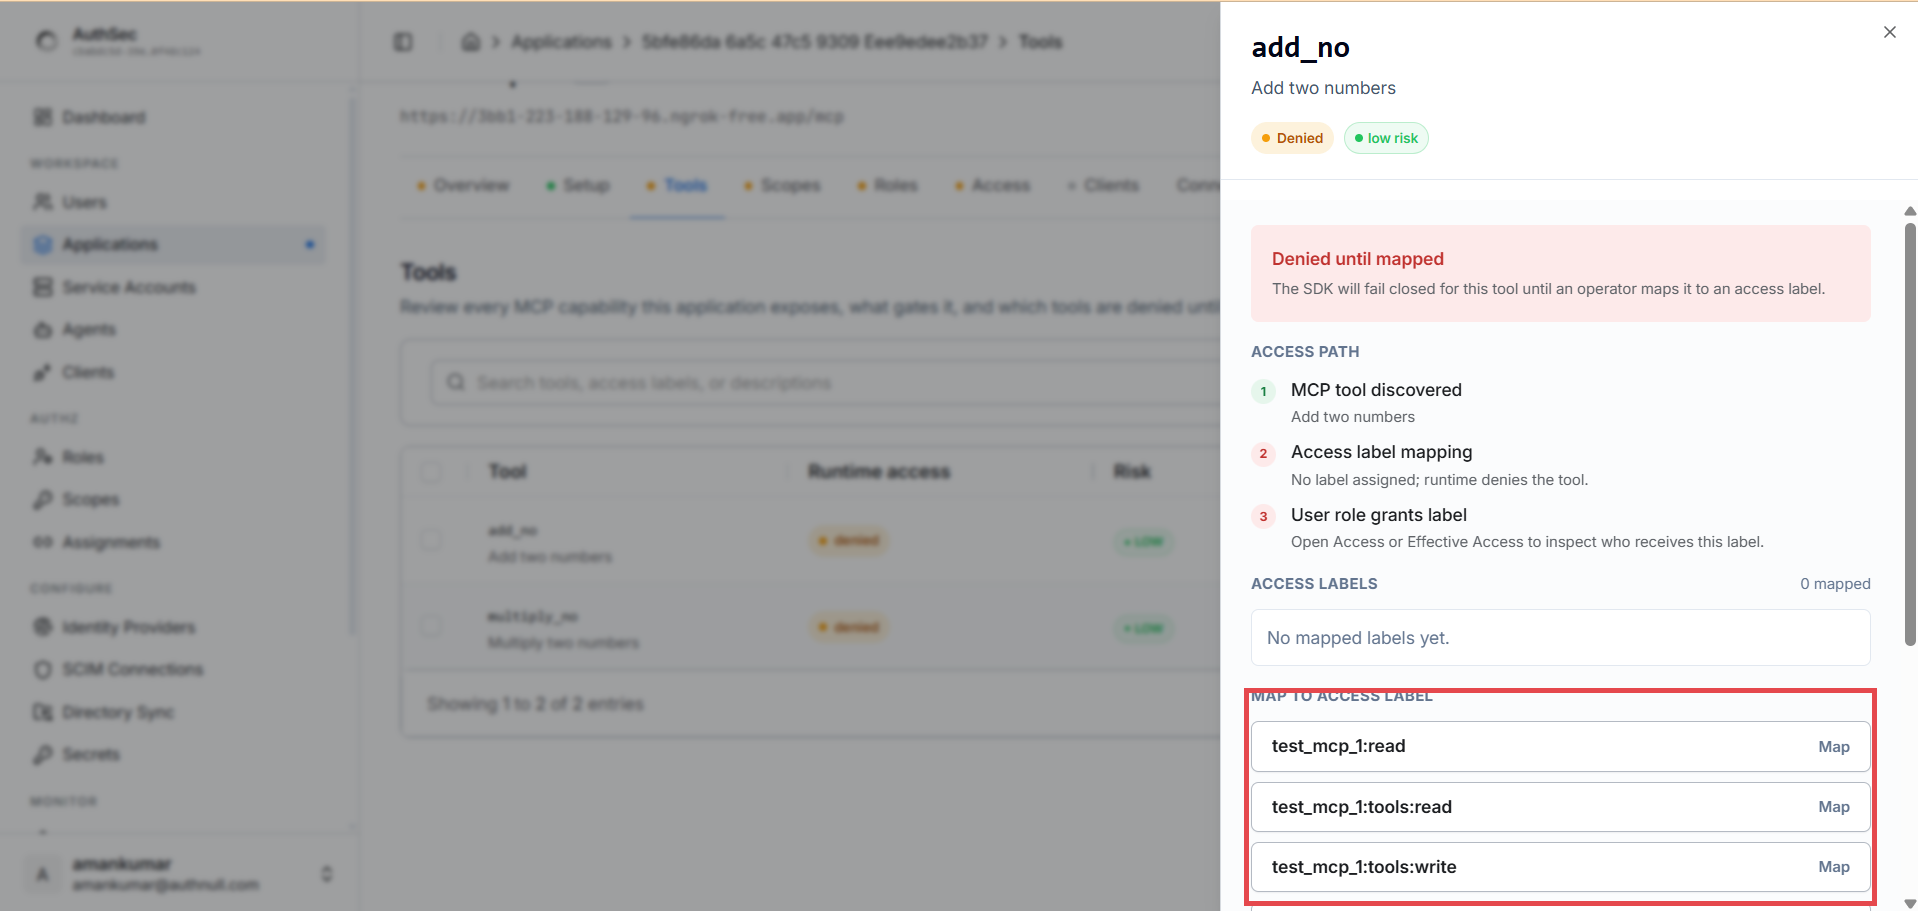1918x911 pixels.
Task: Click the user avatar A
Action: tap(42, 874)
